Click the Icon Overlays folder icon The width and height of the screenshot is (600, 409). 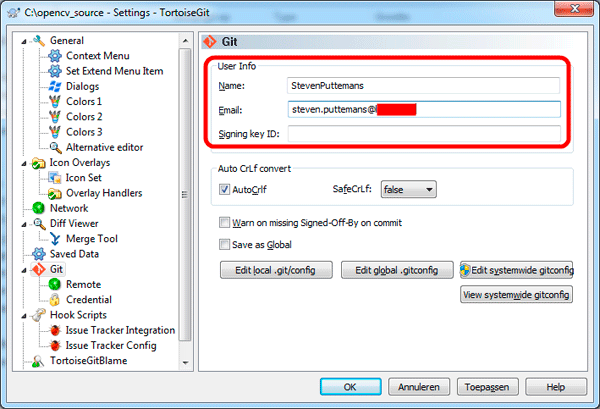click(38, 163)
